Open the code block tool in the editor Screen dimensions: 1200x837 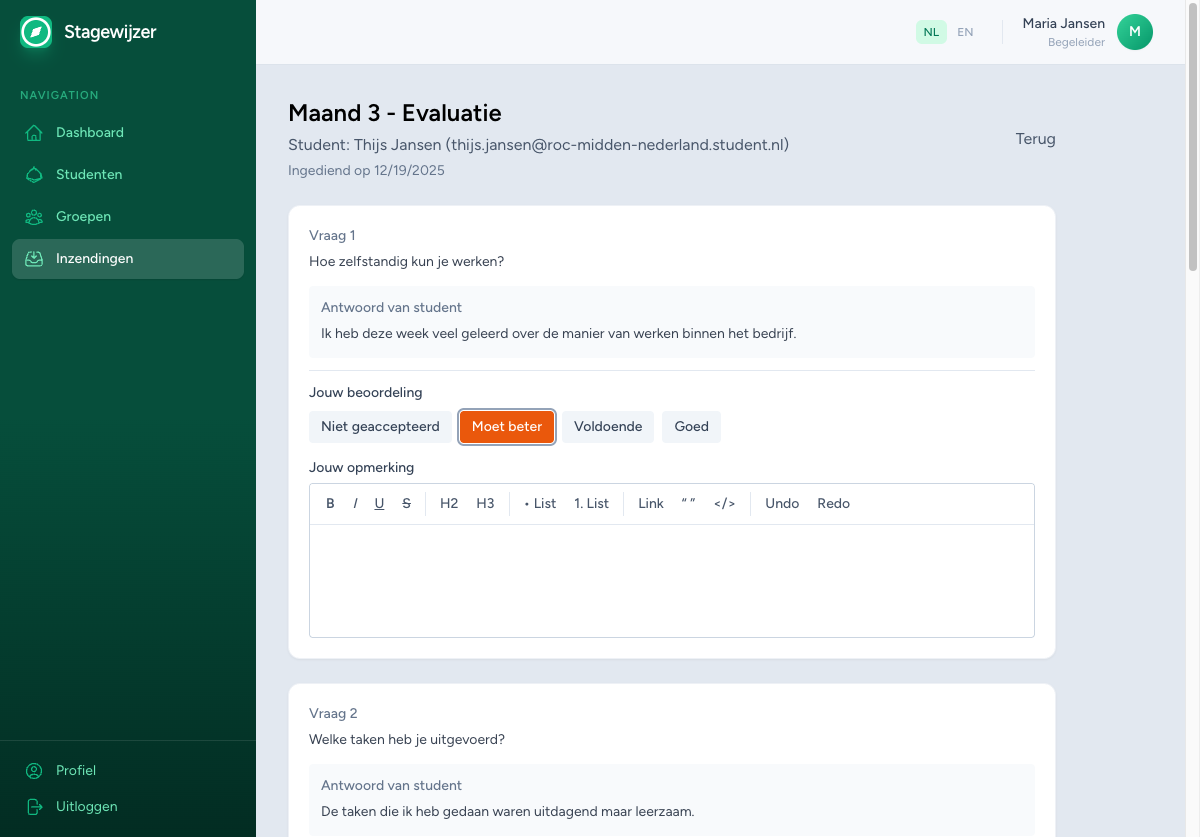(x=724, y=503)
